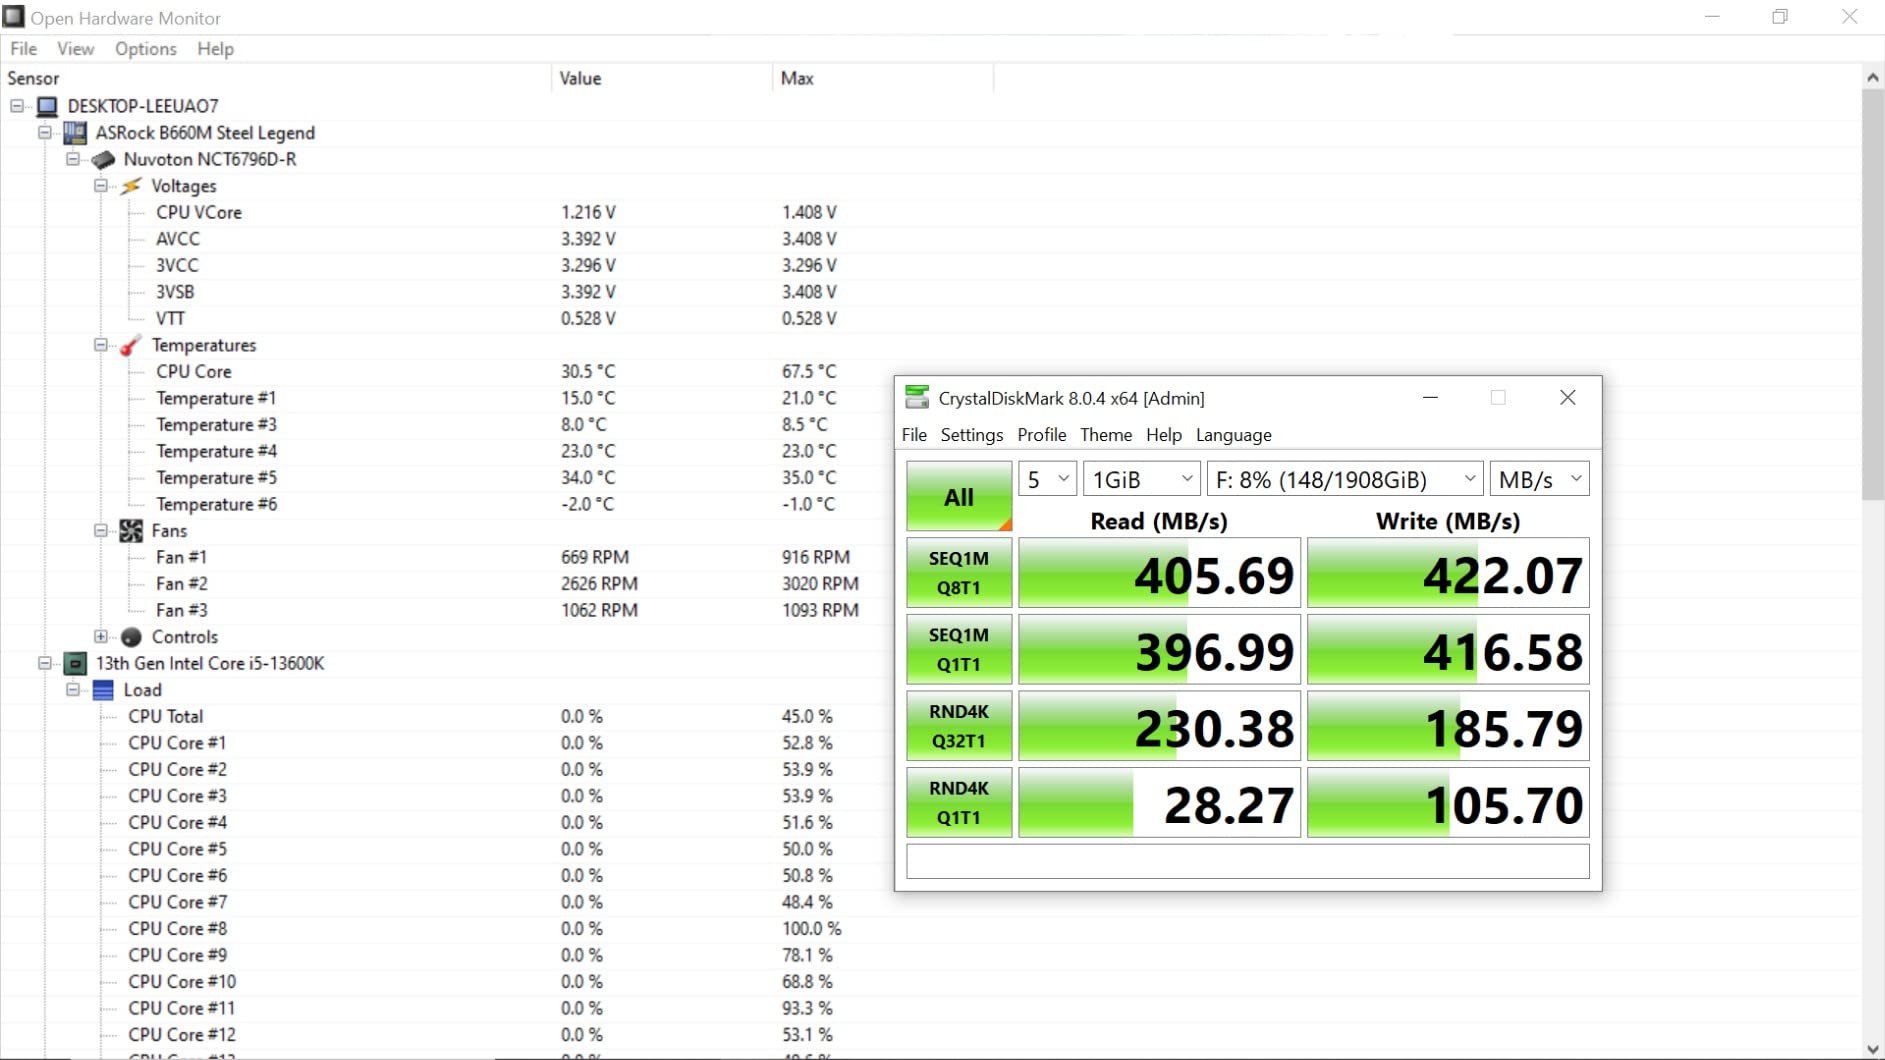The width and height of the screenshot is (1885, 1060).
Task: Start the SEQ1M Q8T1 test
Action: point(958,573)
